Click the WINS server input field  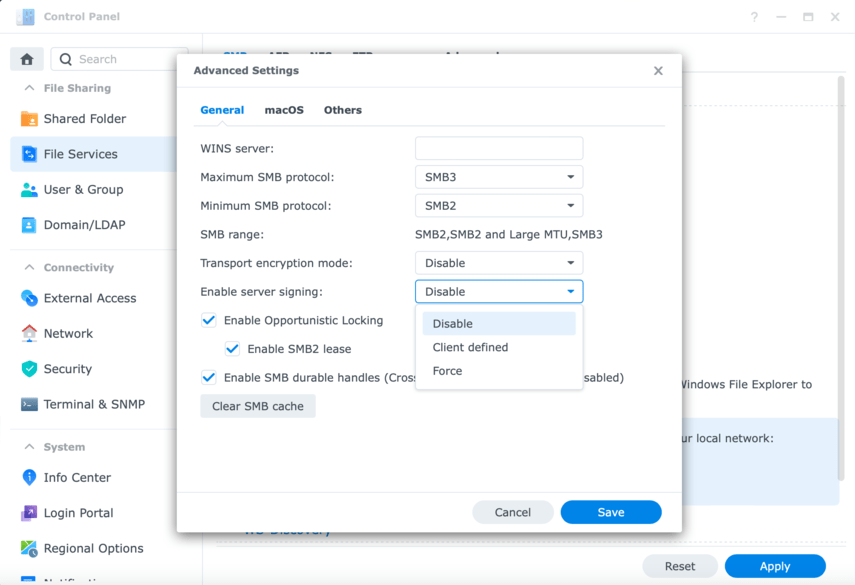point(499,148)
